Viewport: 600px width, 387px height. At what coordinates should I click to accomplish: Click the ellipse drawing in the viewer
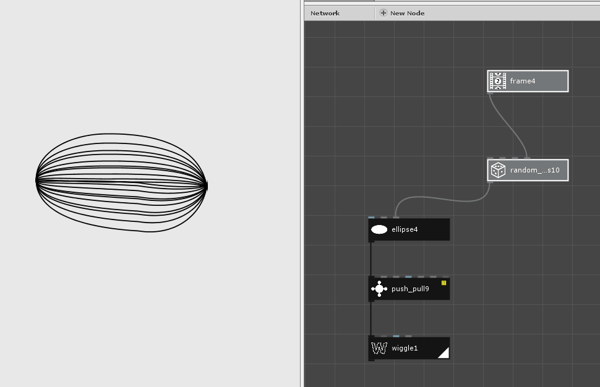point(122,183)
